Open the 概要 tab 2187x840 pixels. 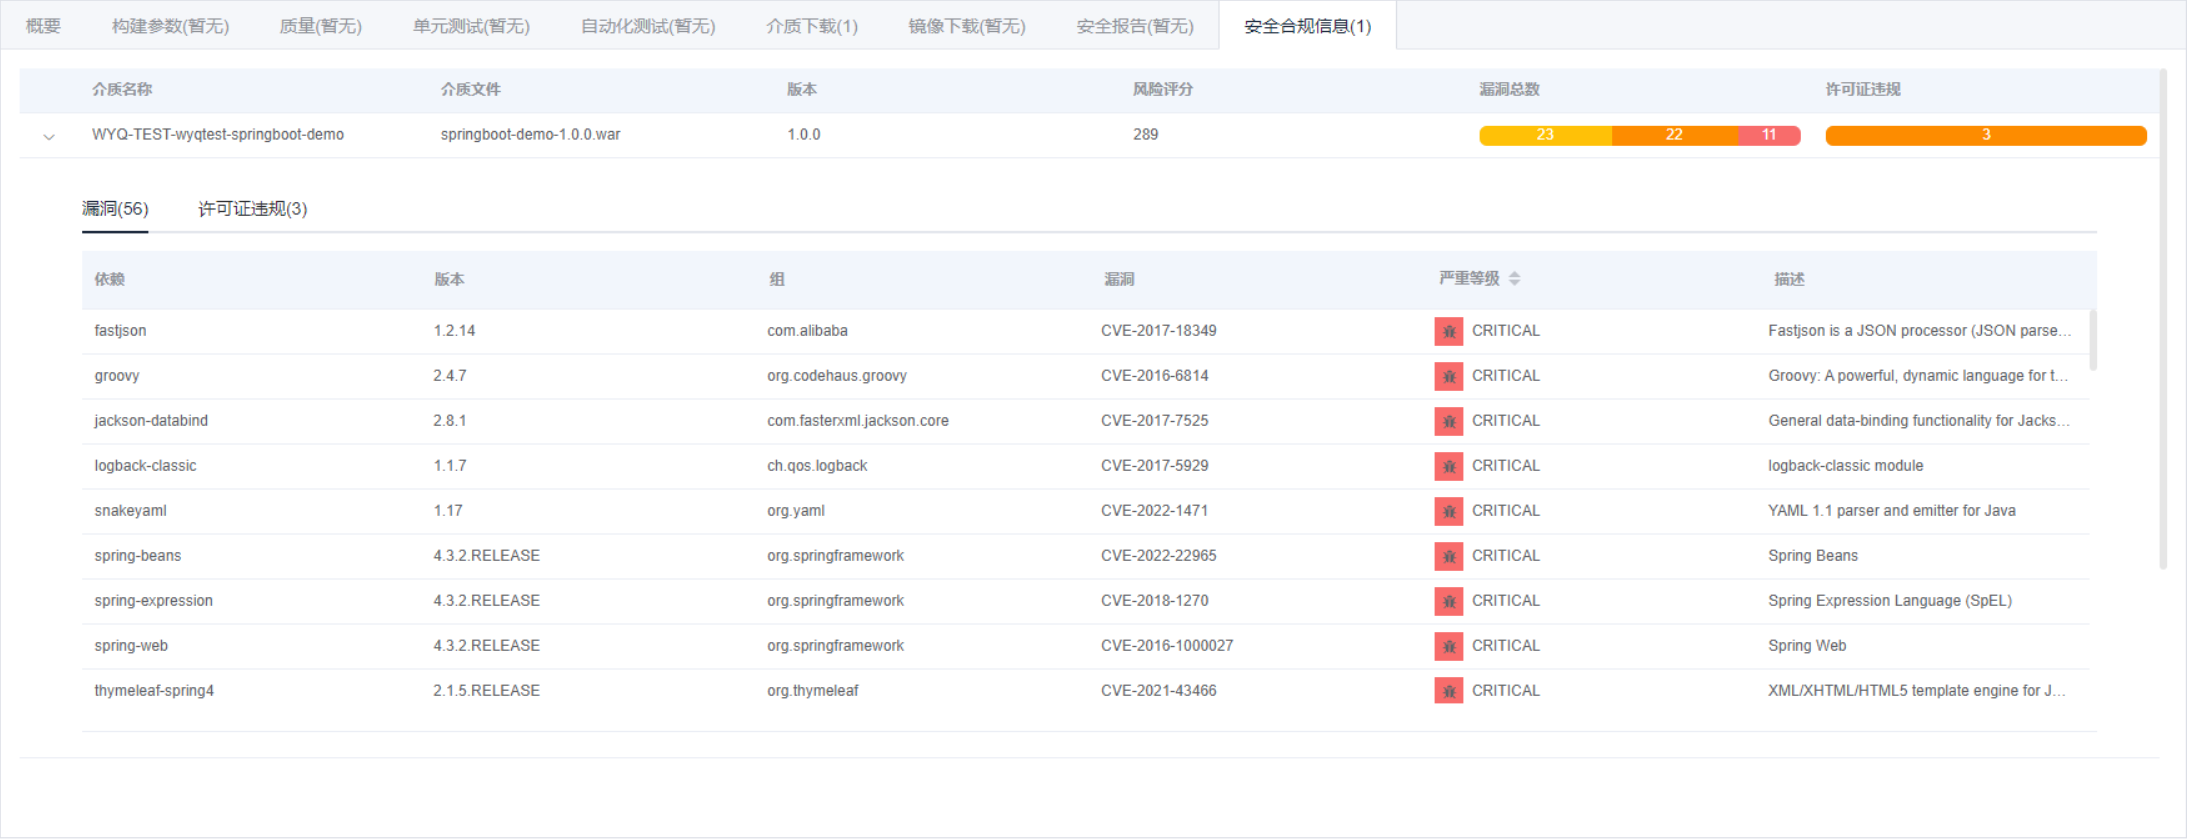coord(43,26)
